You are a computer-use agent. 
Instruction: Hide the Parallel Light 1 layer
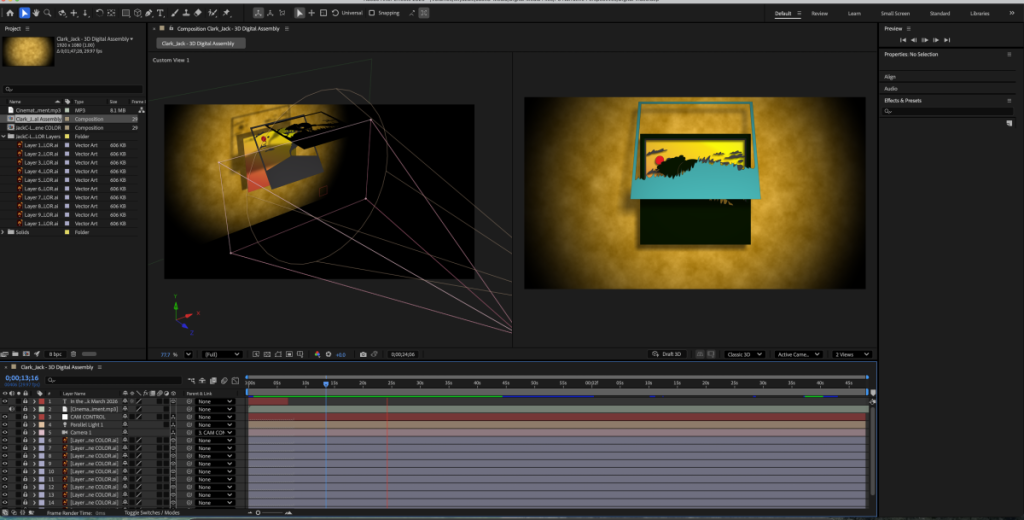(5, 425)
